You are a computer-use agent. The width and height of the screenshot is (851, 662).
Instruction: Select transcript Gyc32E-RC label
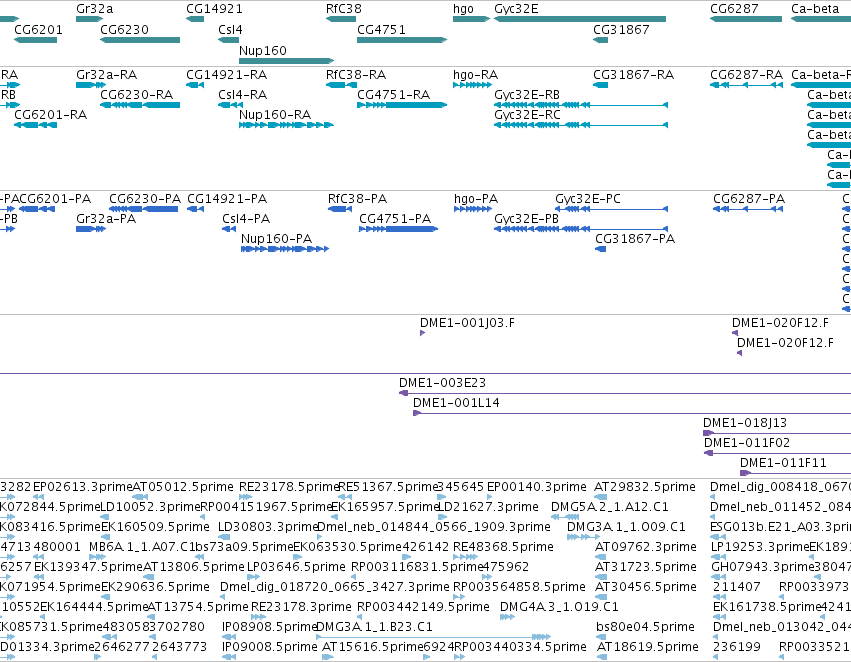(526, 114)
